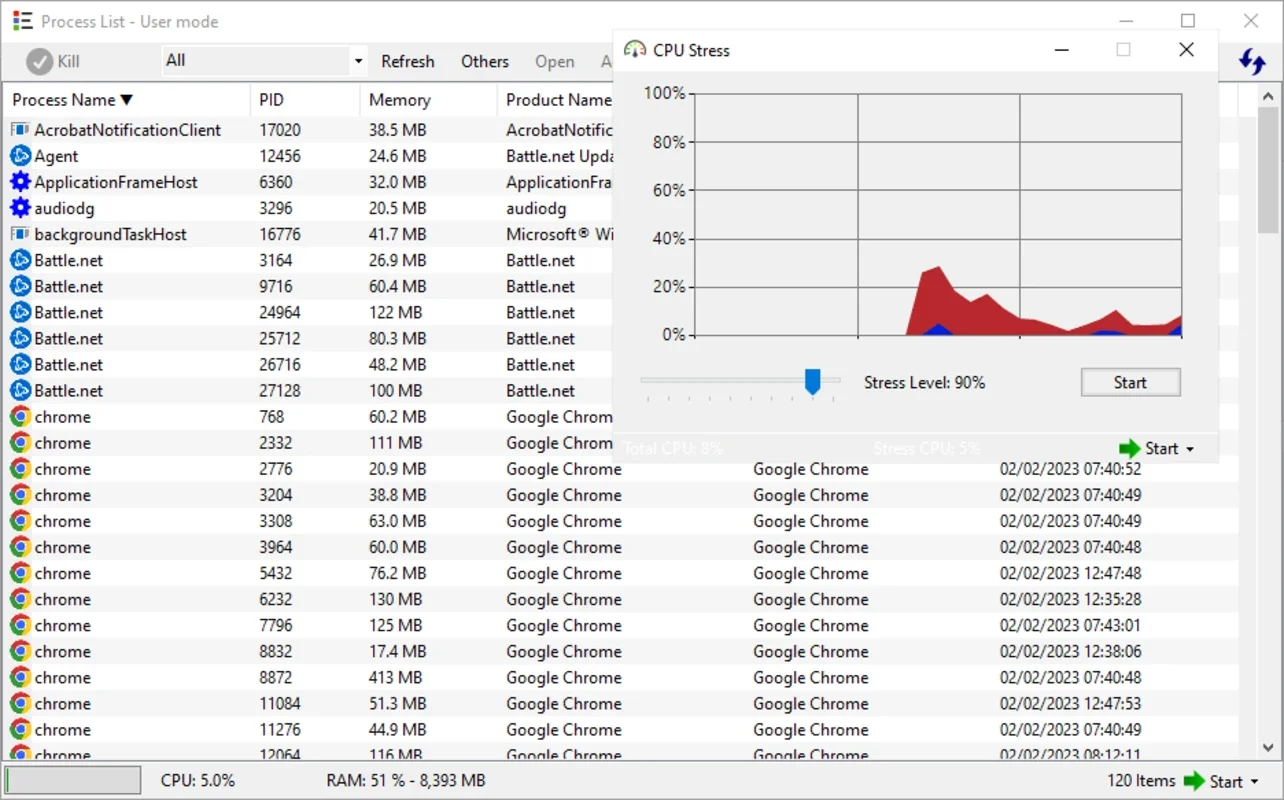The image size is (1284, 800).
Task: Click Battle.net icon for PID 3164
Action: click(20, 260)
